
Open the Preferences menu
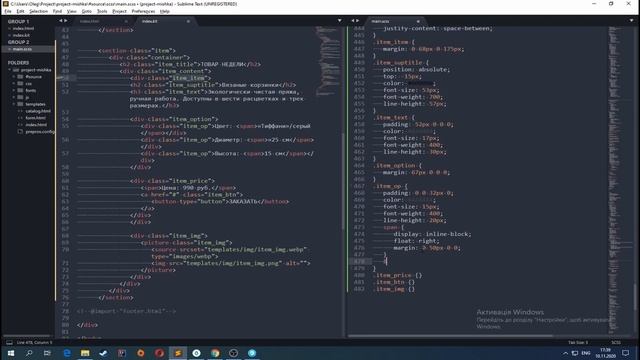tap(143, 11)
